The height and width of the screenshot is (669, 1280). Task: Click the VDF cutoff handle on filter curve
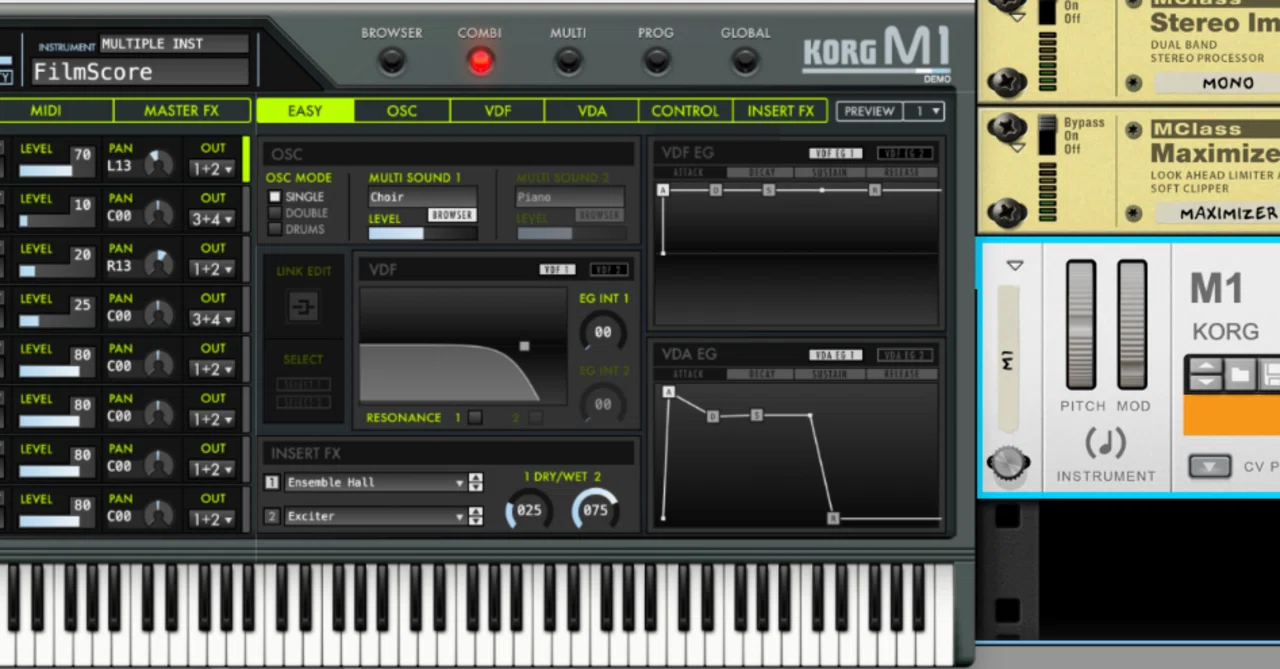click(524, 346)
